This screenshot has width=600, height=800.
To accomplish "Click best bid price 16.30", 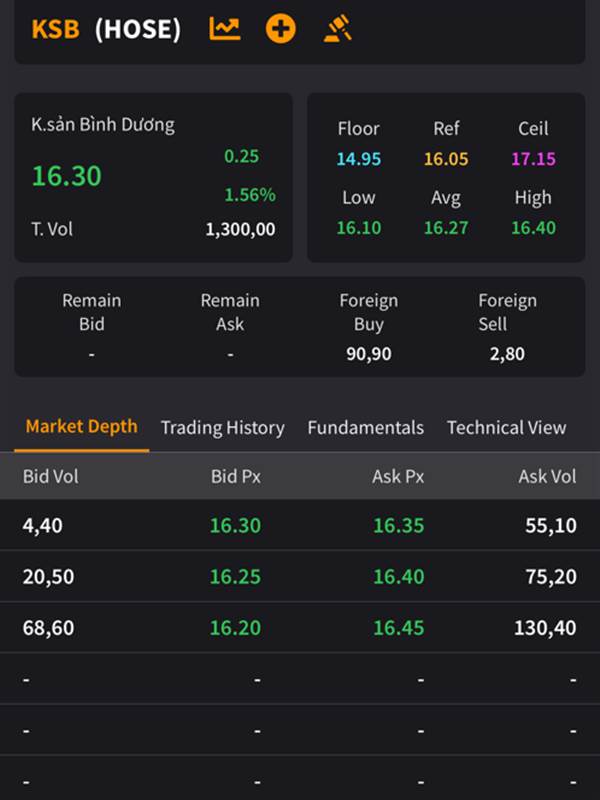I will [x=235, y=525].
